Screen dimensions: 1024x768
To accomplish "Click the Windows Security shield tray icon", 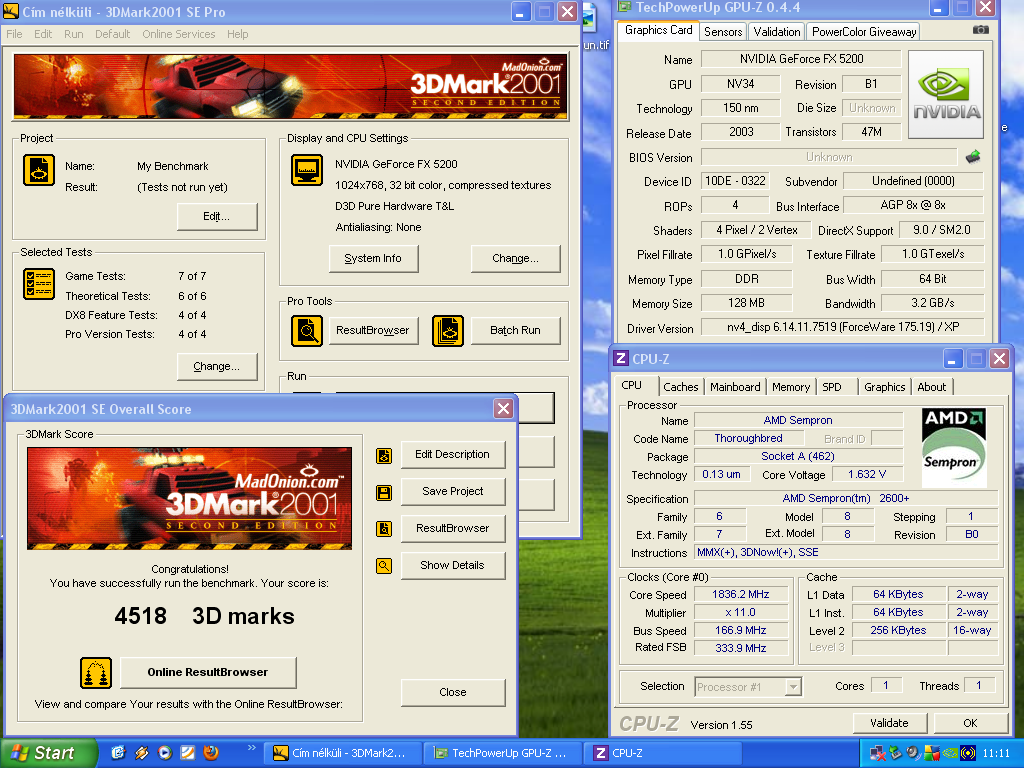I will (x=932, y=753).
